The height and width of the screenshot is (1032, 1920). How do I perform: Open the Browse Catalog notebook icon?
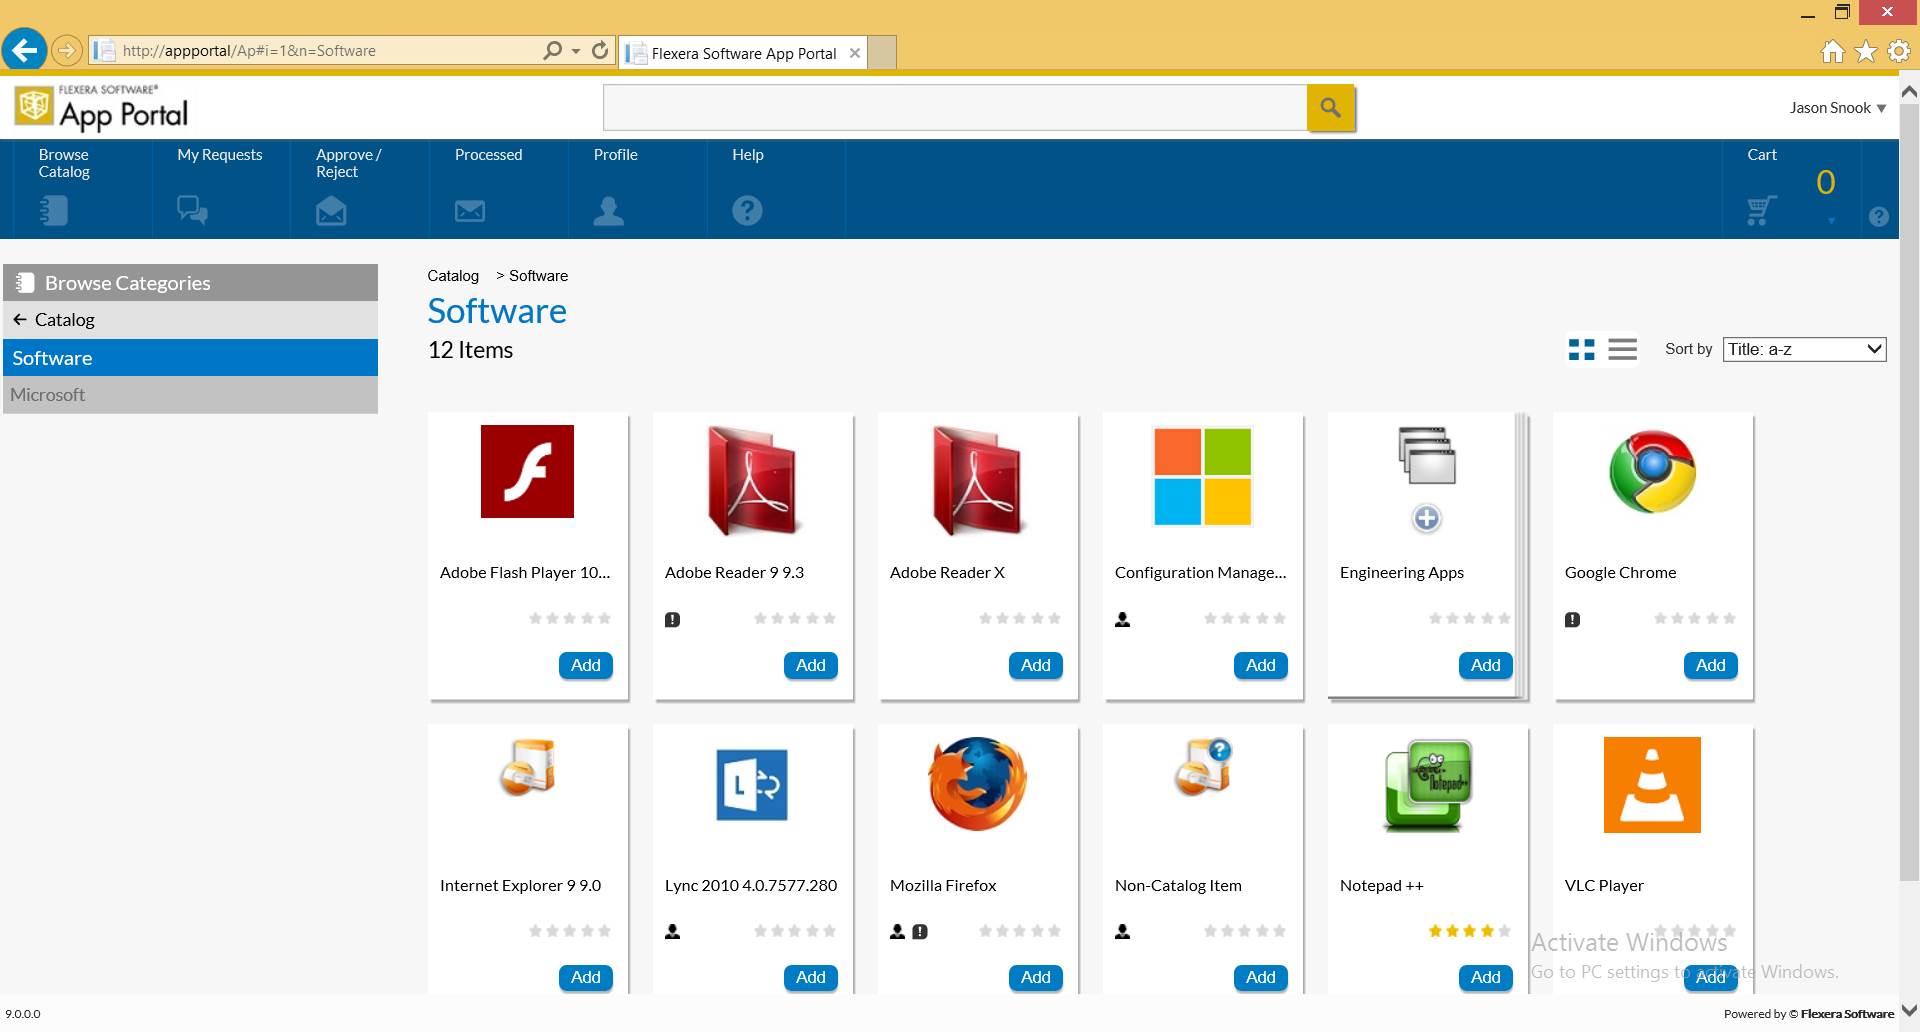(x=53, y=210)
